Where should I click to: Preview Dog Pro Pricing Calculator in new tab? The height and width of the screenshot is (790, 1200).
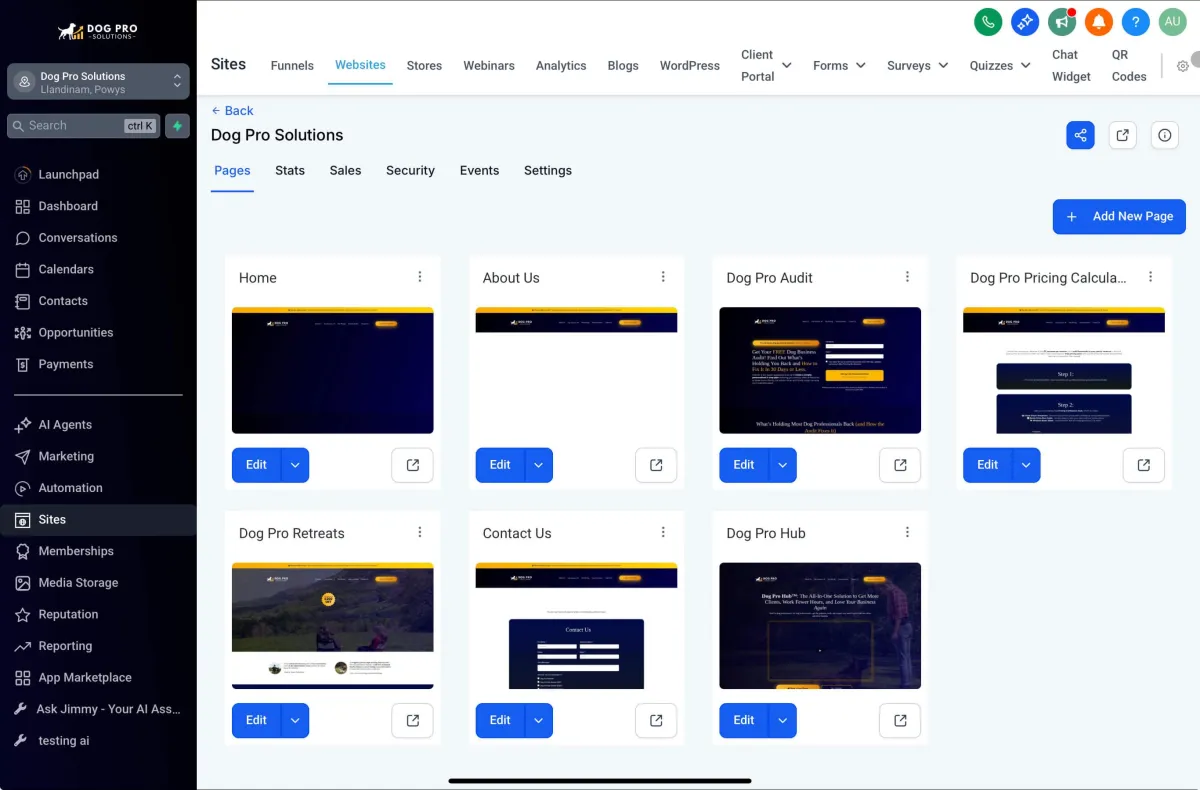(1144, 465)
